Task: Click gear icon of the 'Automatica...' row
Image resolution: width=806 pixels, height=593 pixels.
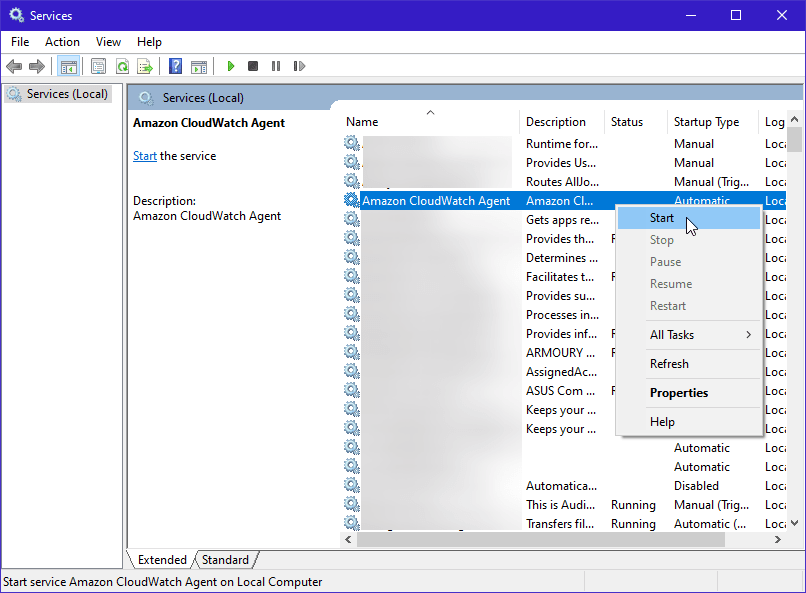Action: tap(352, 486)
